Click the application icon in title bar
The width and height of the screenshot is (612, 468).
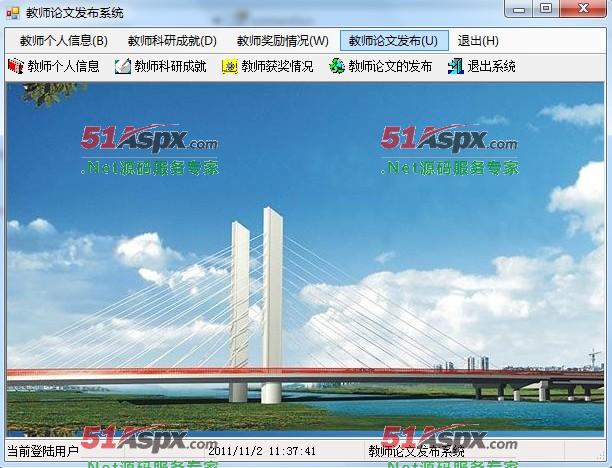coord(12,13)
